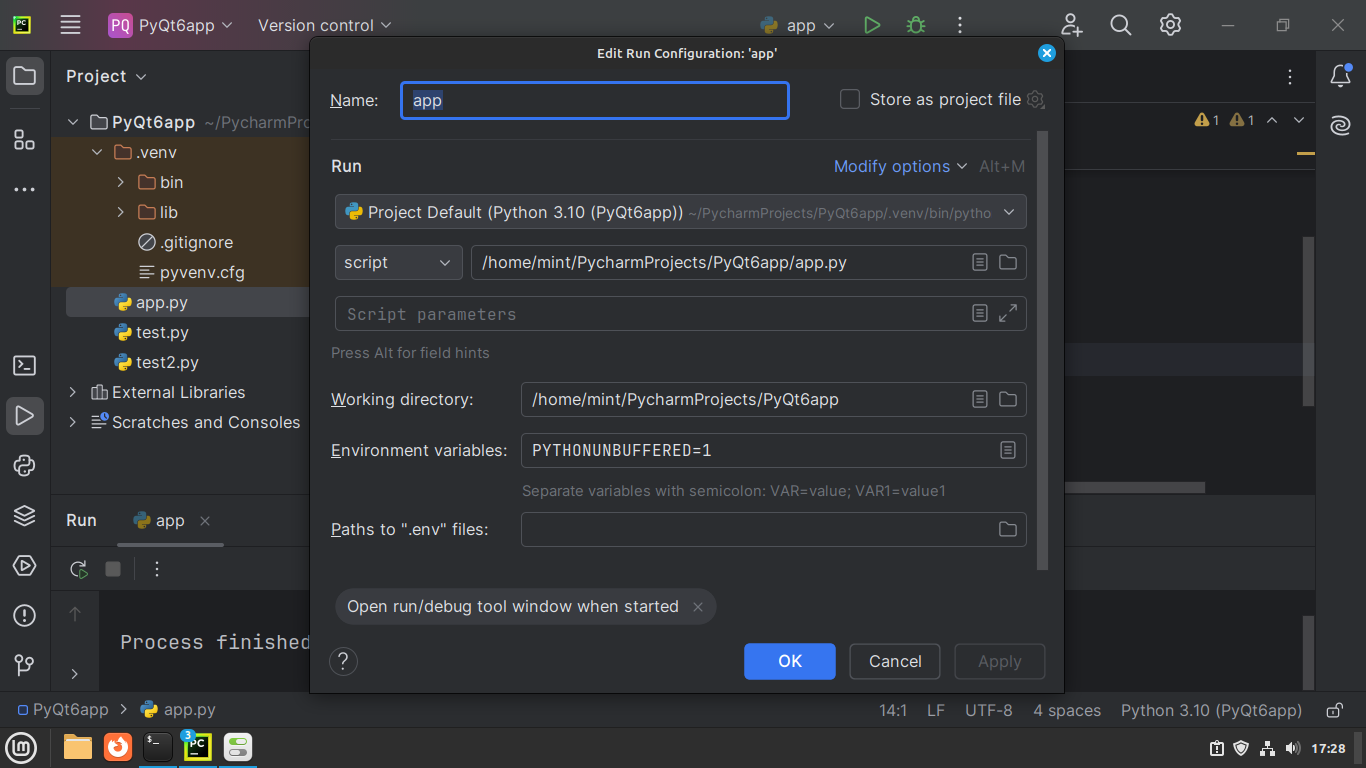Open IDE settings gear
Image resolution: width=1366 pixels, height=768 pixels.
1171,25
